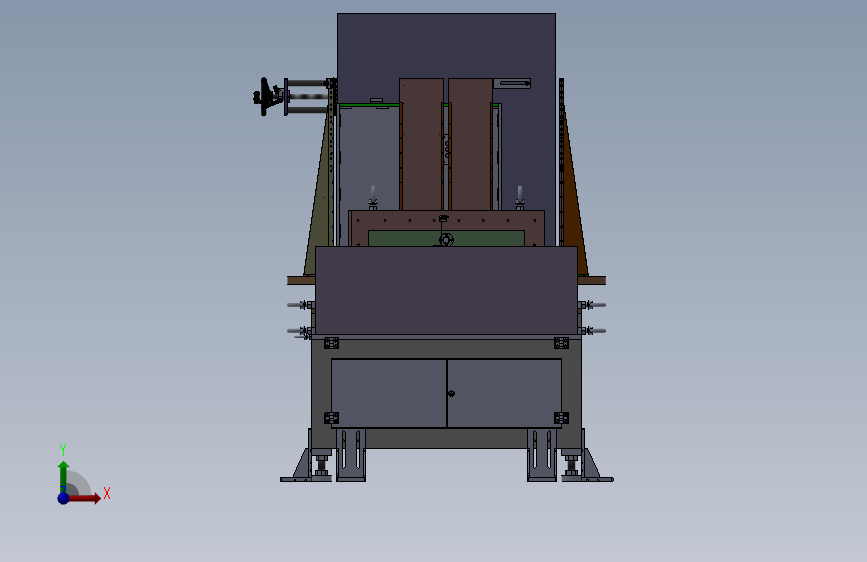Pick the upper left adjusting bolt on the frame
The width and height of the screenshot is (867, 562).
[301, 305]
